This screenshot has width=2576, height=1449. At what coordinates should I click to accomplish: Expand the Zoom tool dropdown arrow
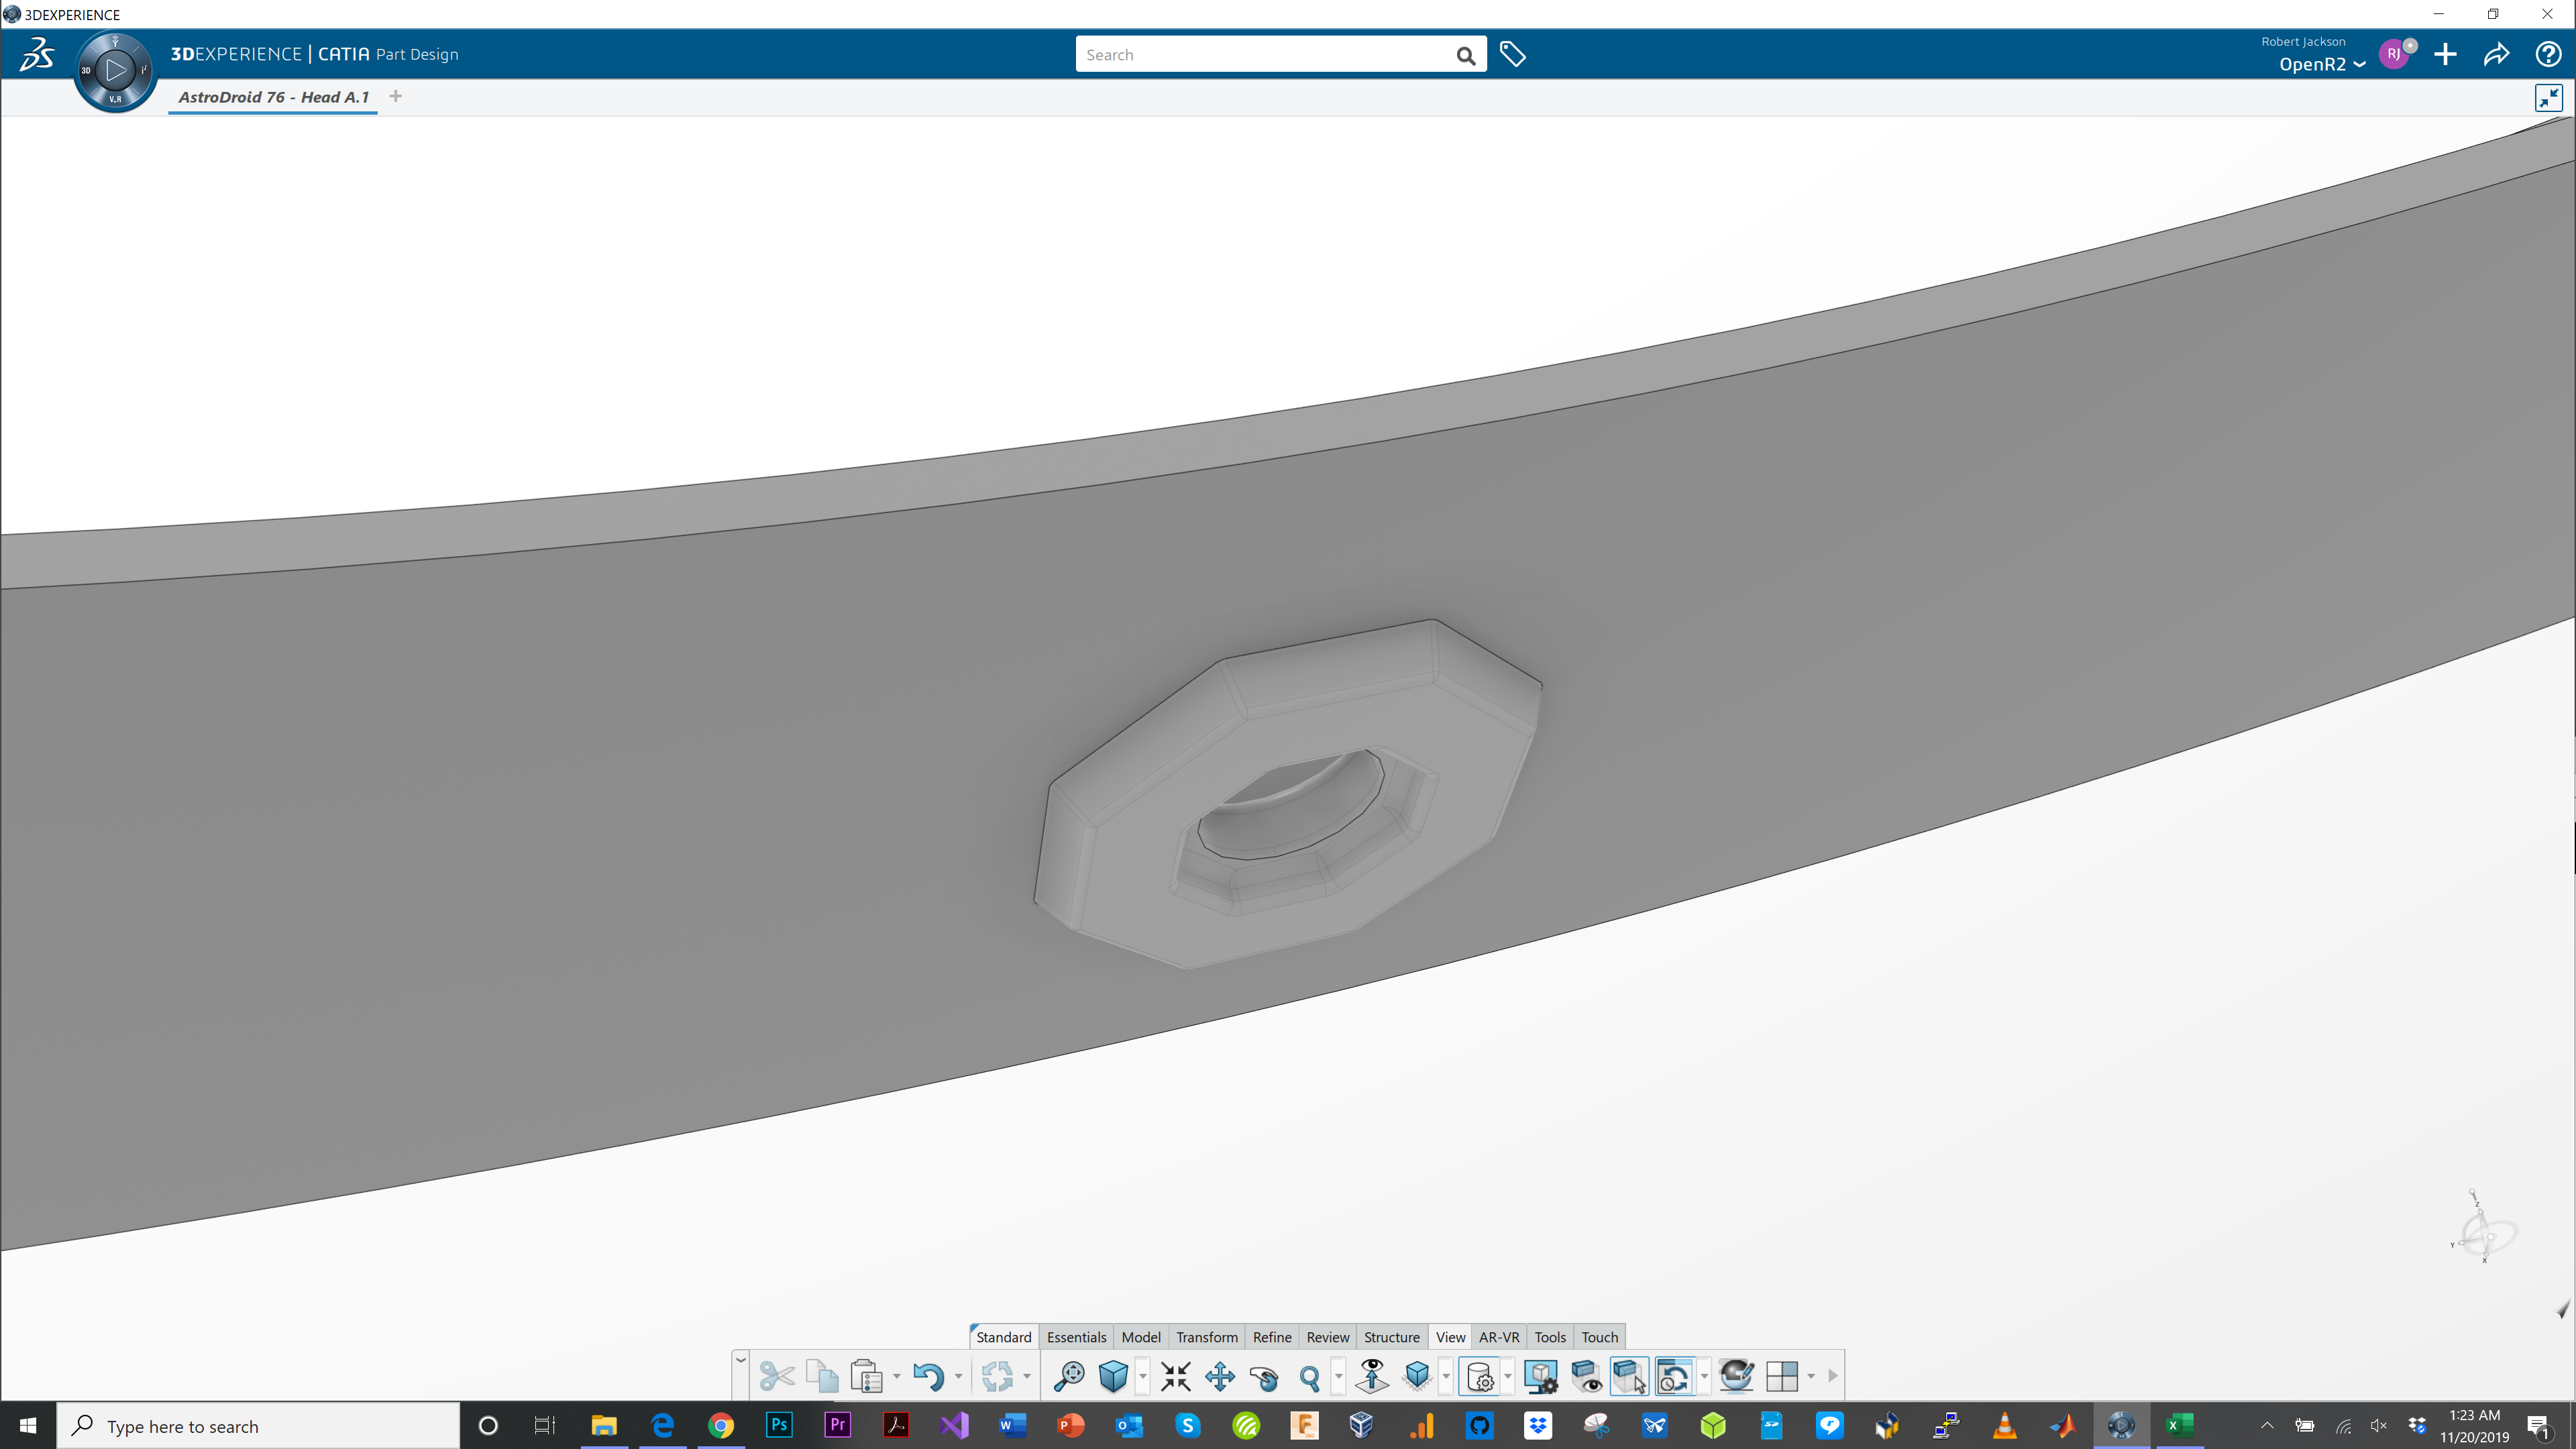(x=1338, y=1377)
